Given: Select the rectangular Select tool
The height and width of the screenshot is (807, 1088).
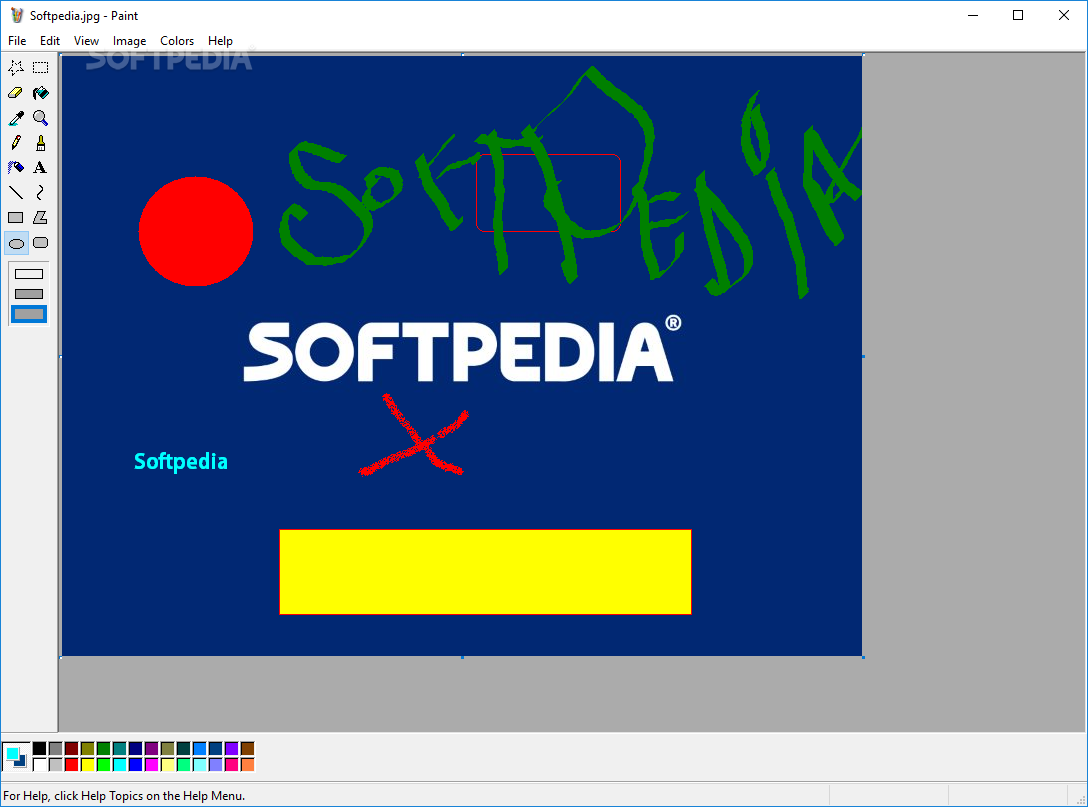Looking at the screenshot, I should pyautogui.click(x=41, y=67).
